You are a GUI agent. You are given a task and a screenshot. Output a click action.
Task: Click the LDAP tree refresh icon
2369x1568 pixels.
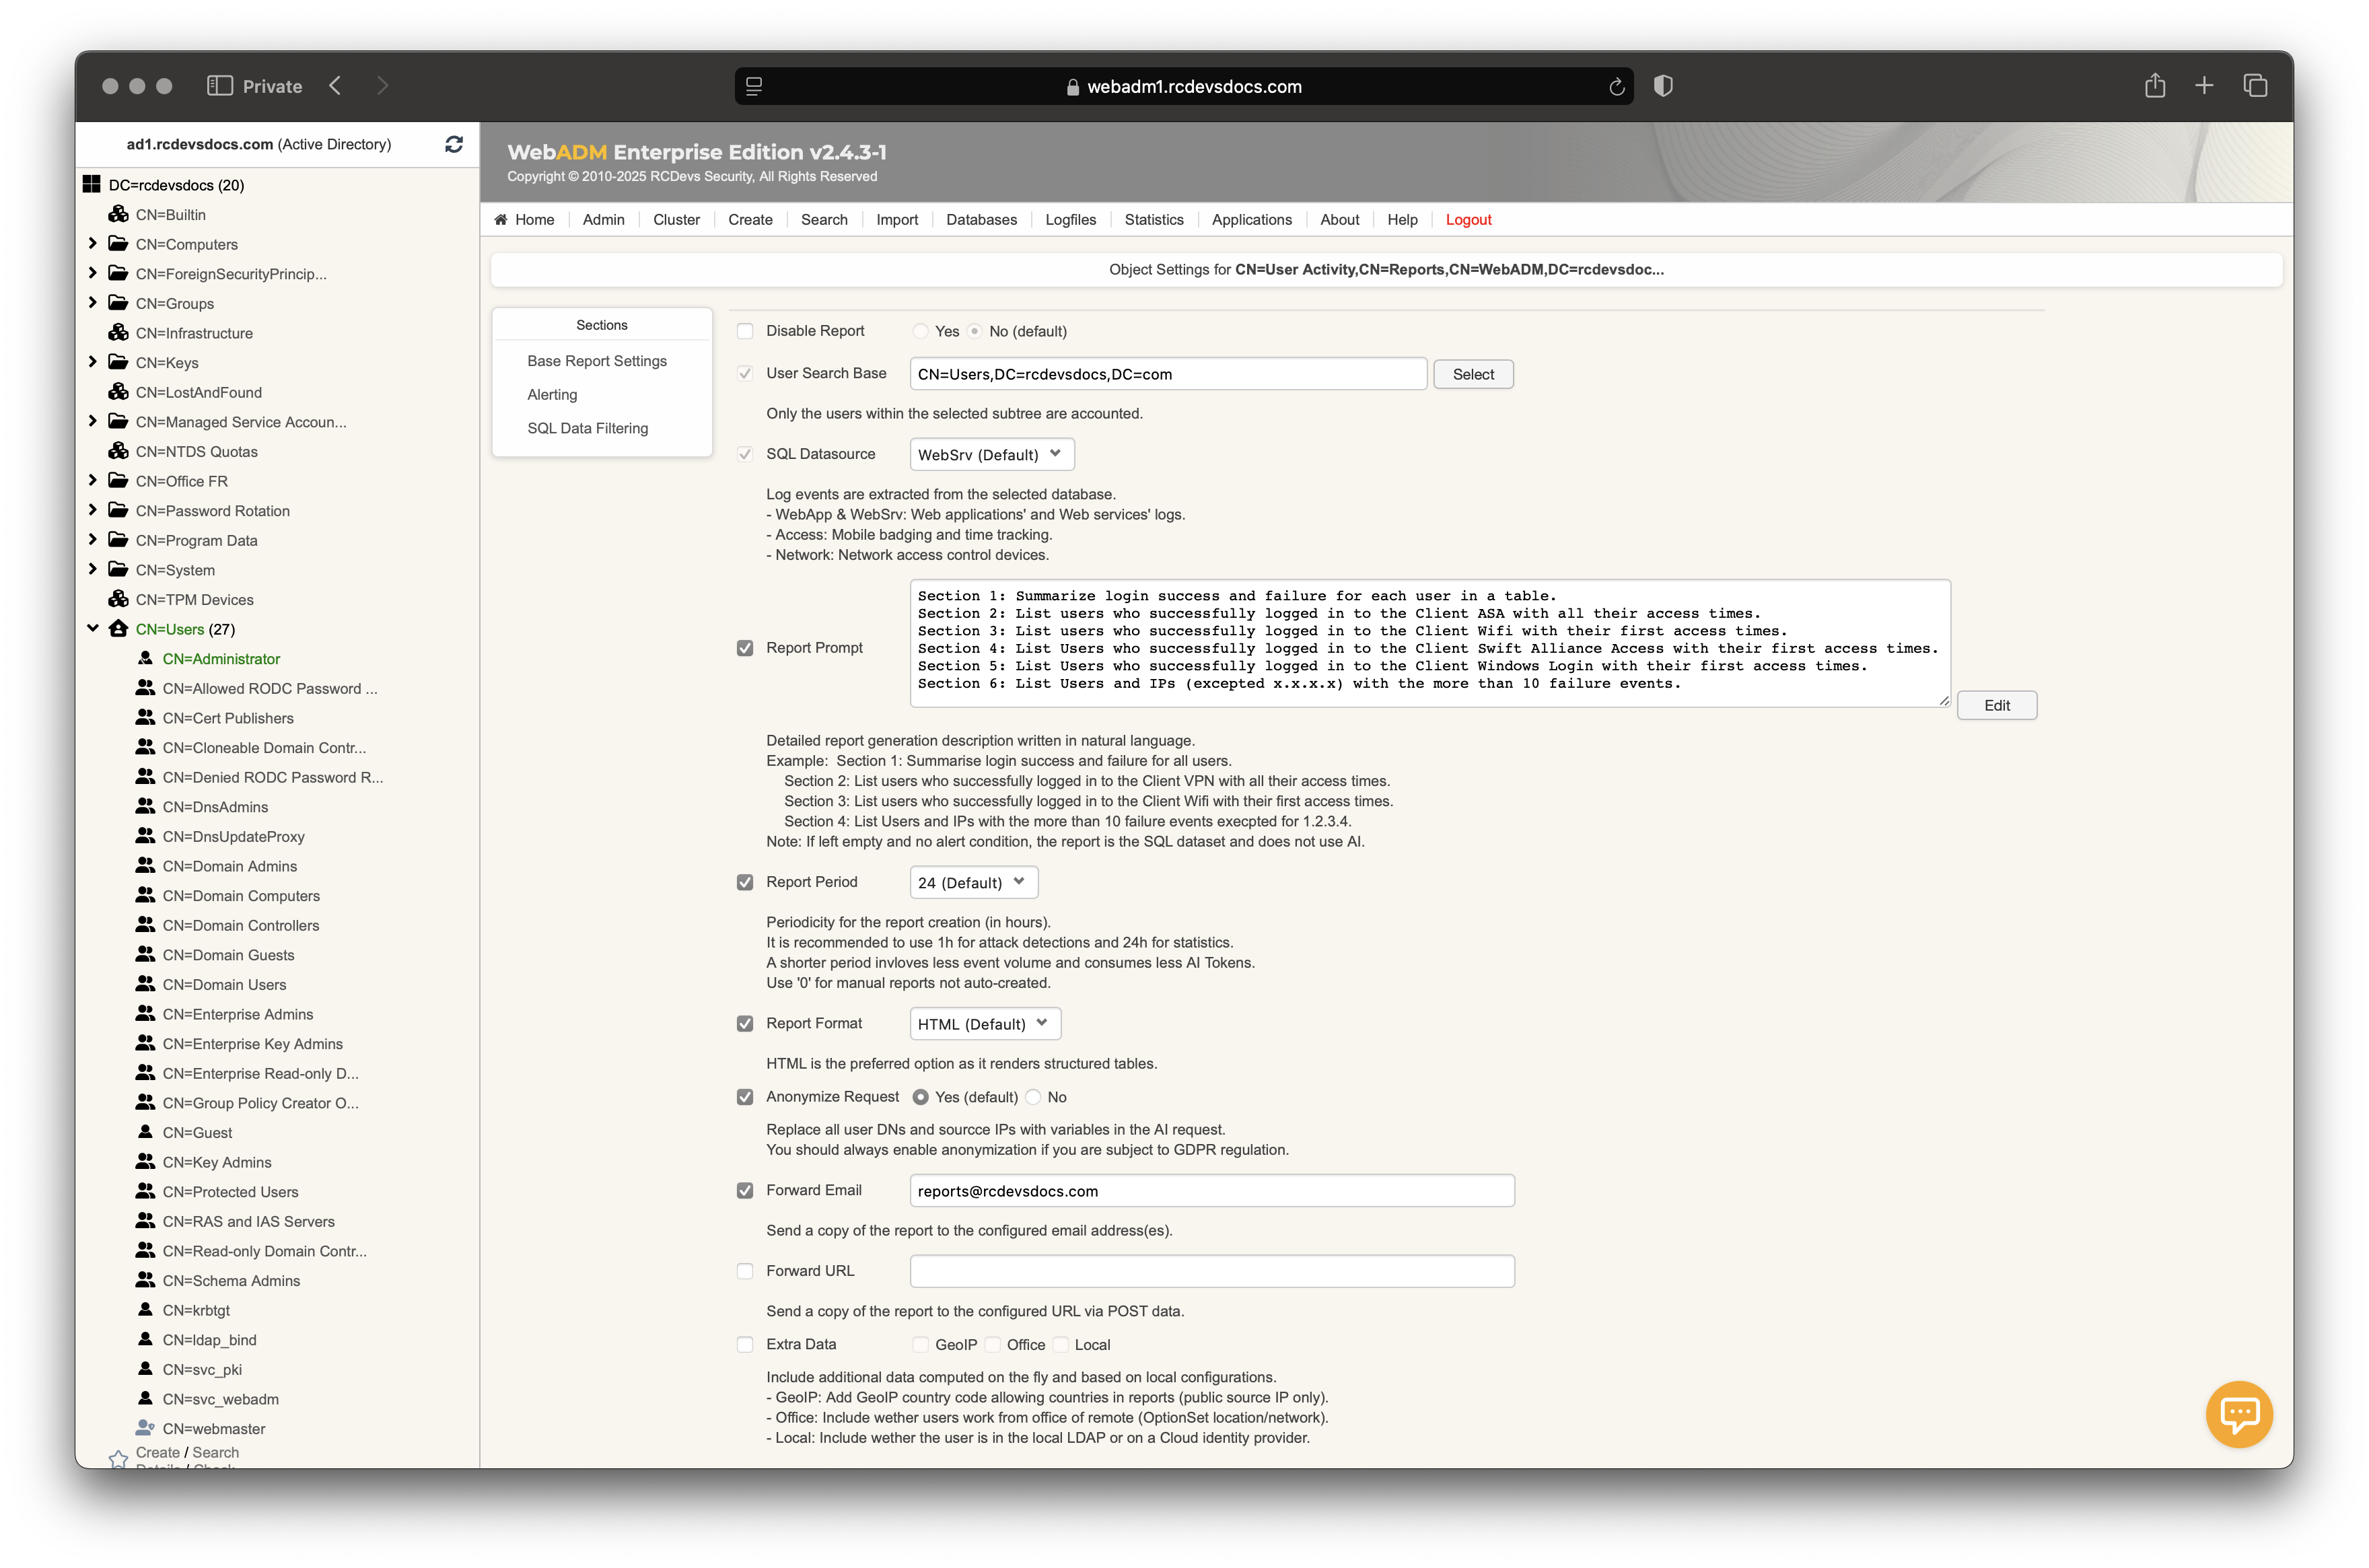(454, 144)
